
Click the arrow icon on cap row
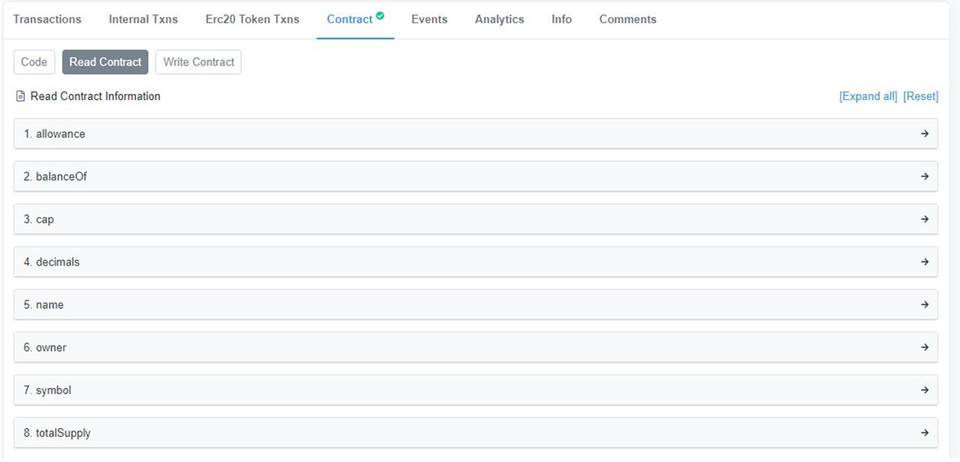(x=924, y=219)
